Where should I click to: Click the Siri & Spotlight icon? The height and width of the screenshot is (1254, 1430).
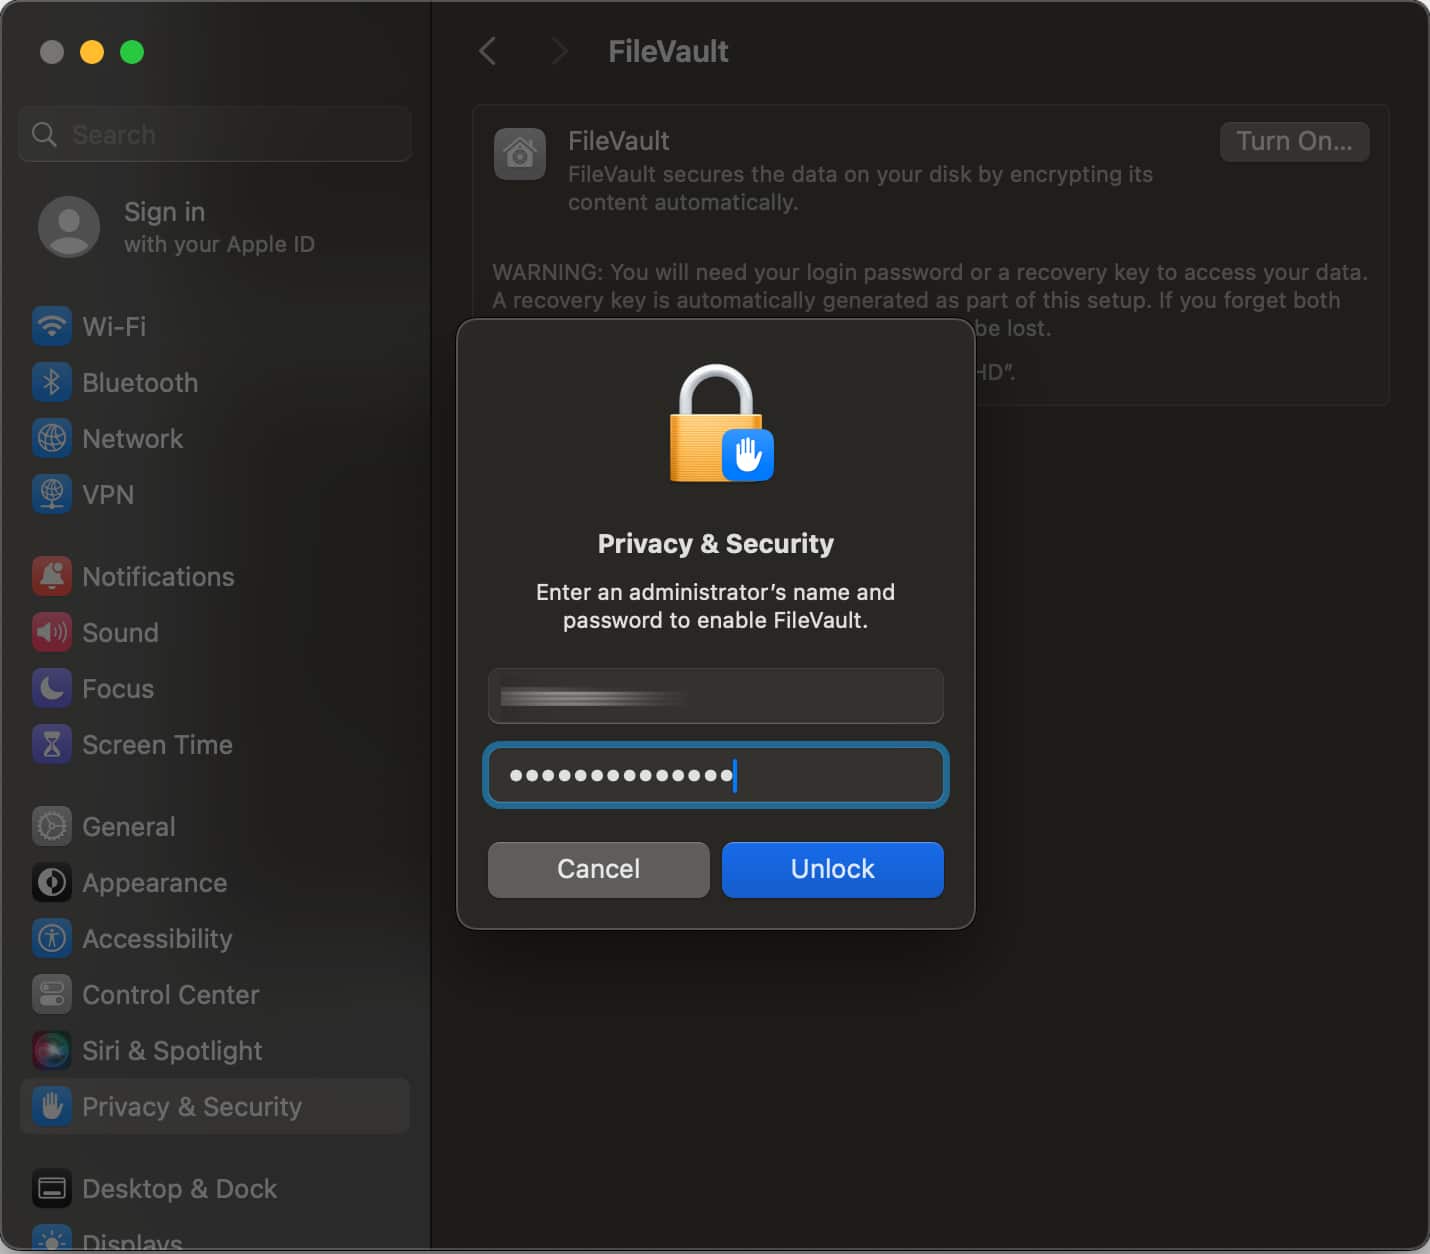[52, 1050]
